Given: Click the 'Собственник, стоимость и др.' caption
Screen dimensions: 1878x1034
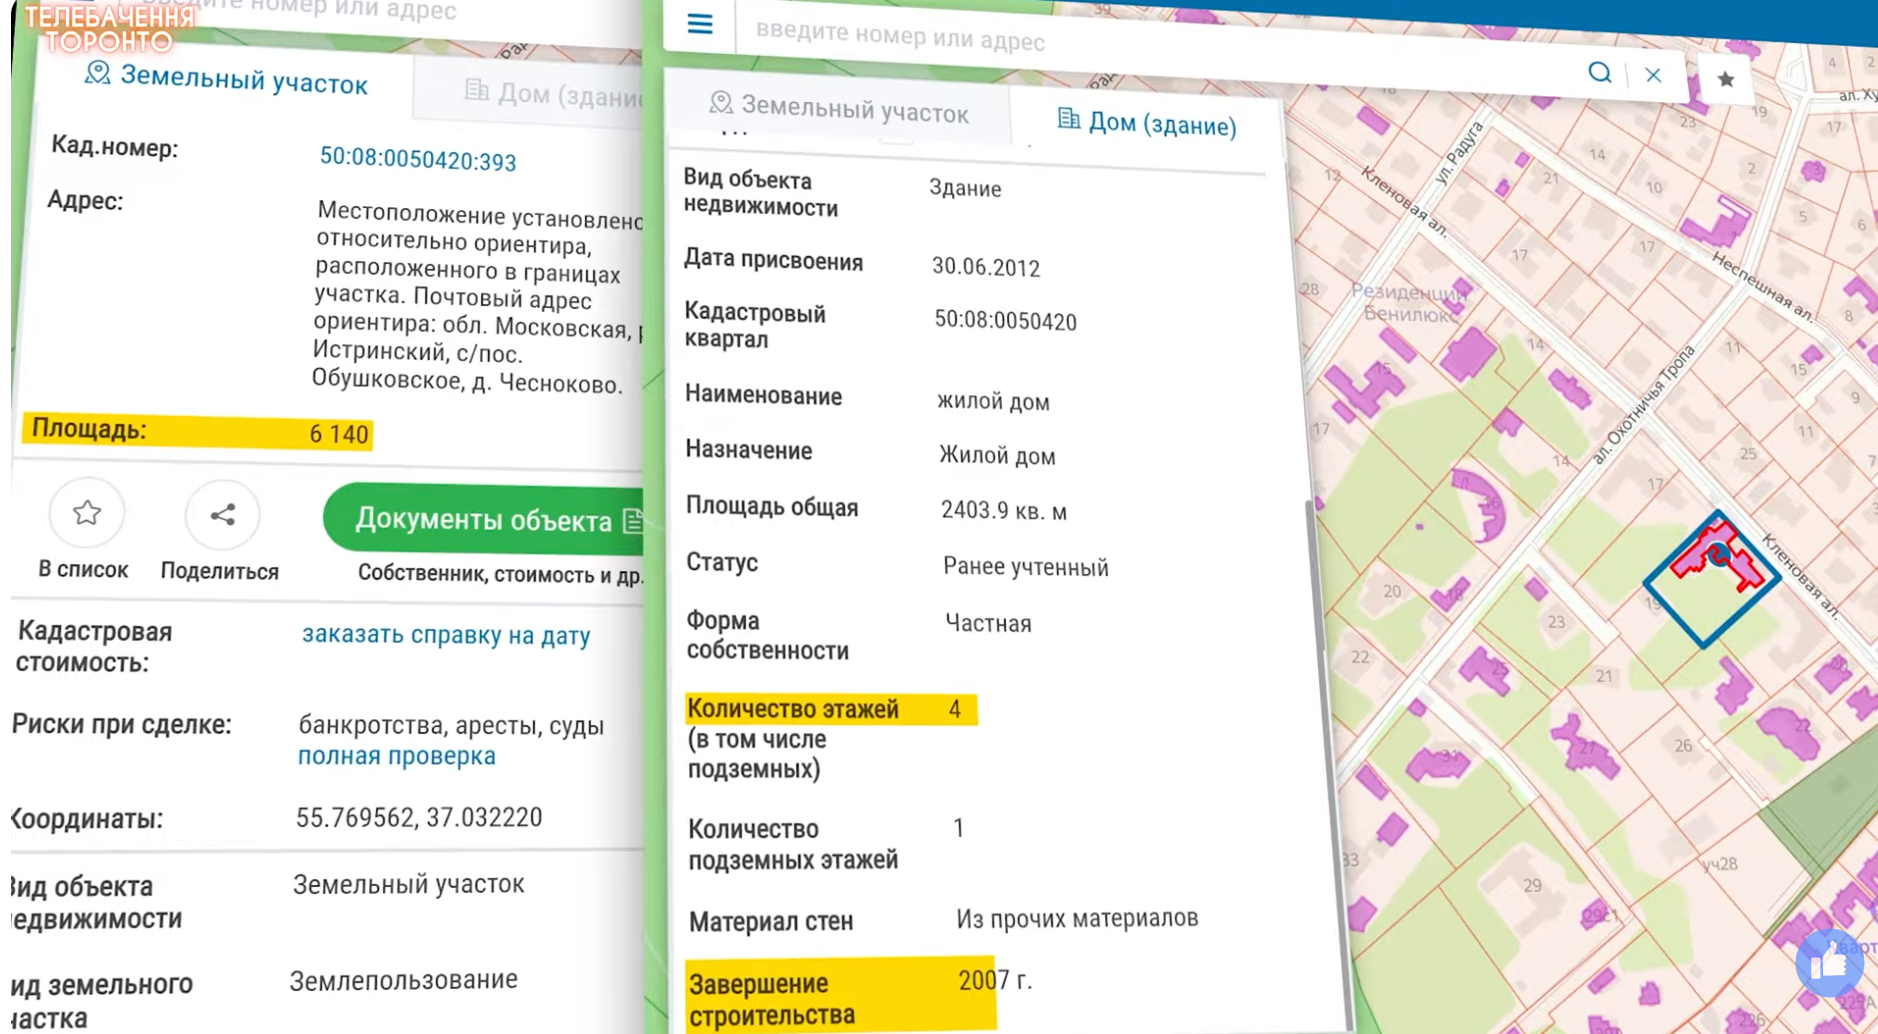Looking at the screenshot, I should 501,575.
